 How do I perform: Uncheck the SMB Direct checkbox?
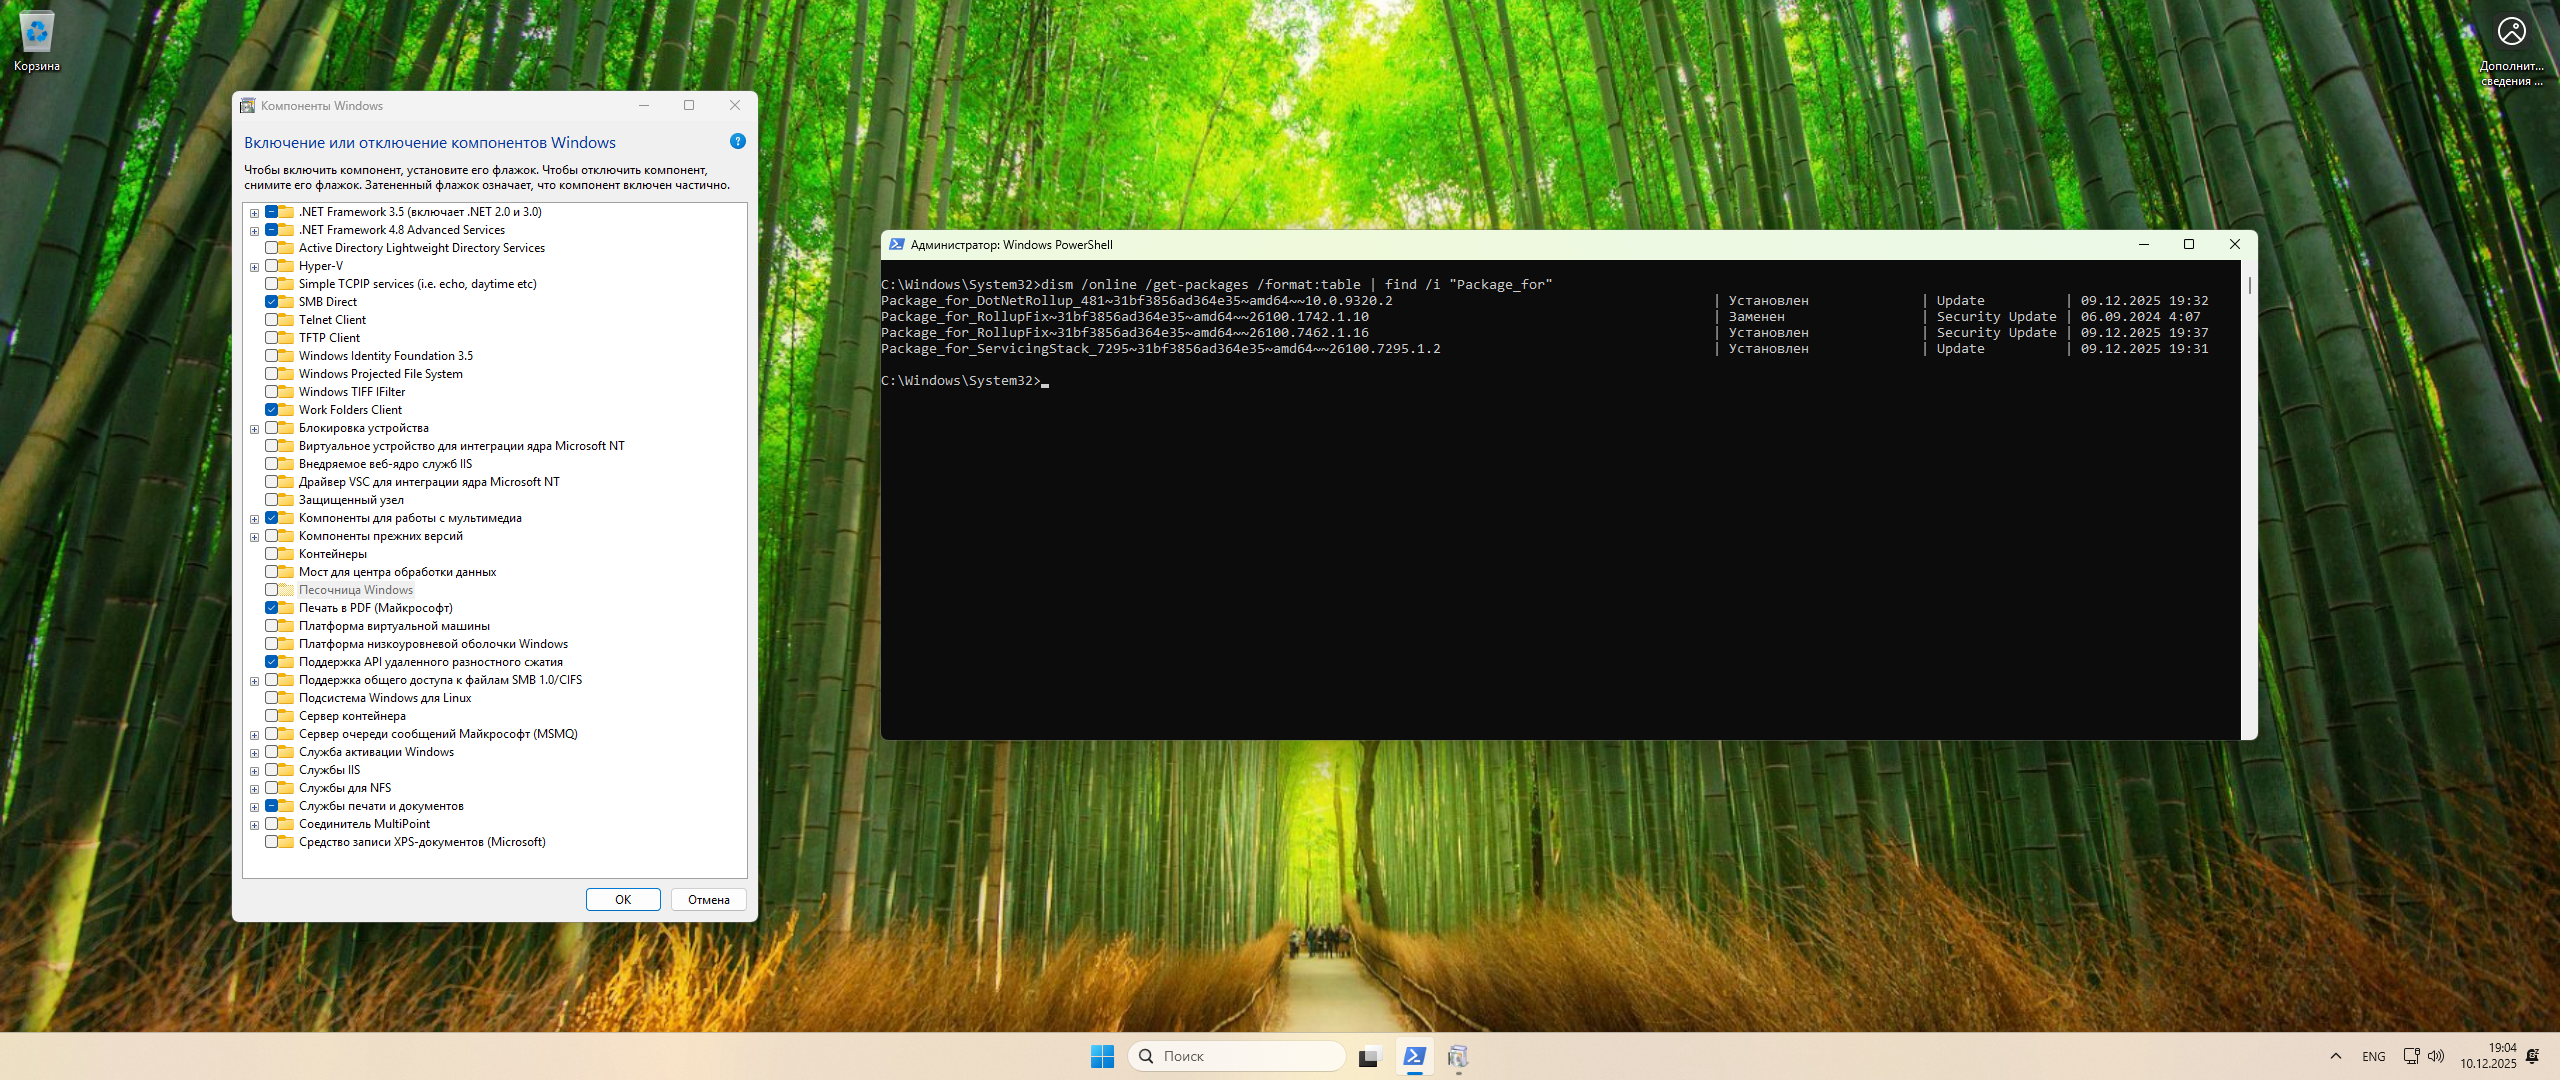272,302
